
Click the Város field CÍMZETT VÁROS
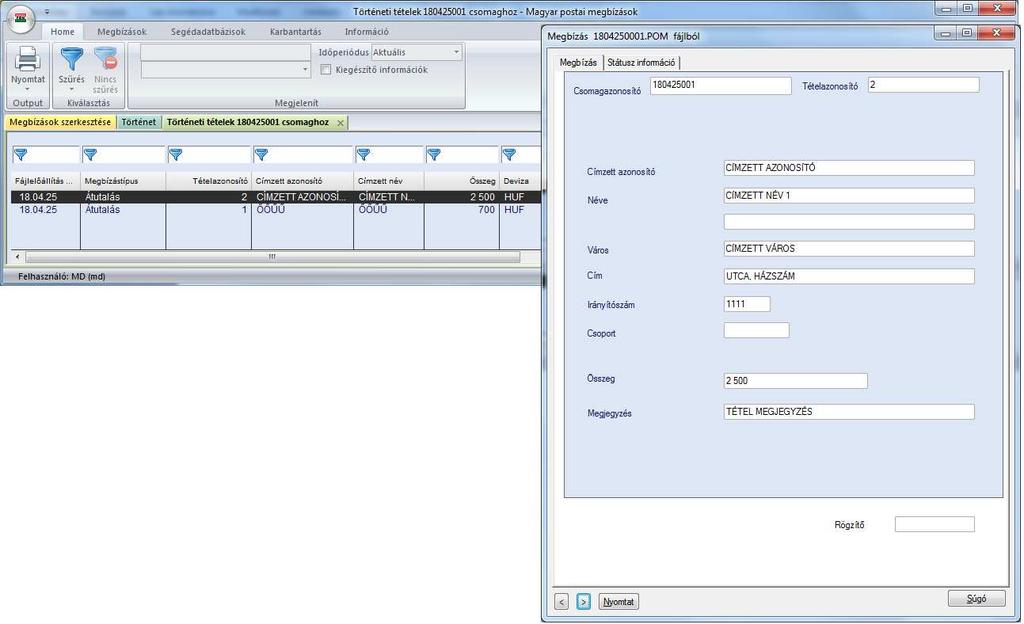click(x=849, y=249)
